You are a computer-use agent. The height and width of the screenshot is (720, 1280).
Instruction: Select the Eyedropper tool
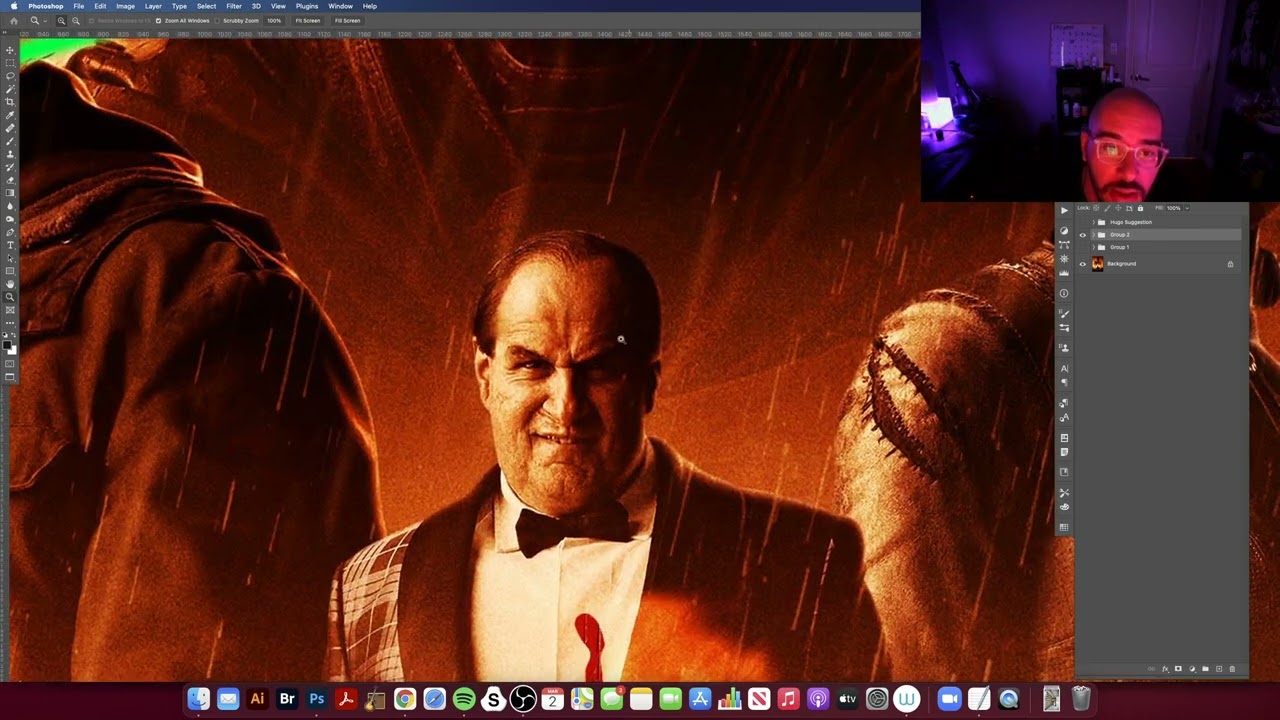point(11,114)
